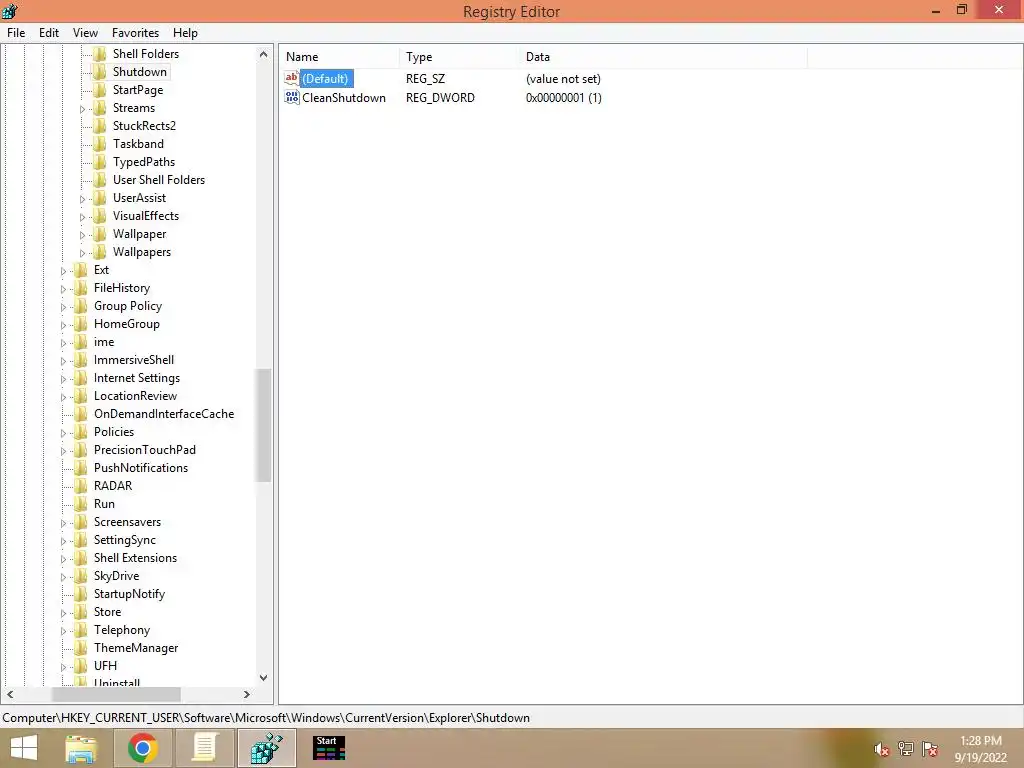Sort values by the Name column header
Viewport: 1024px width, 768px height.
pyautogui.click(x=339, y=57)
